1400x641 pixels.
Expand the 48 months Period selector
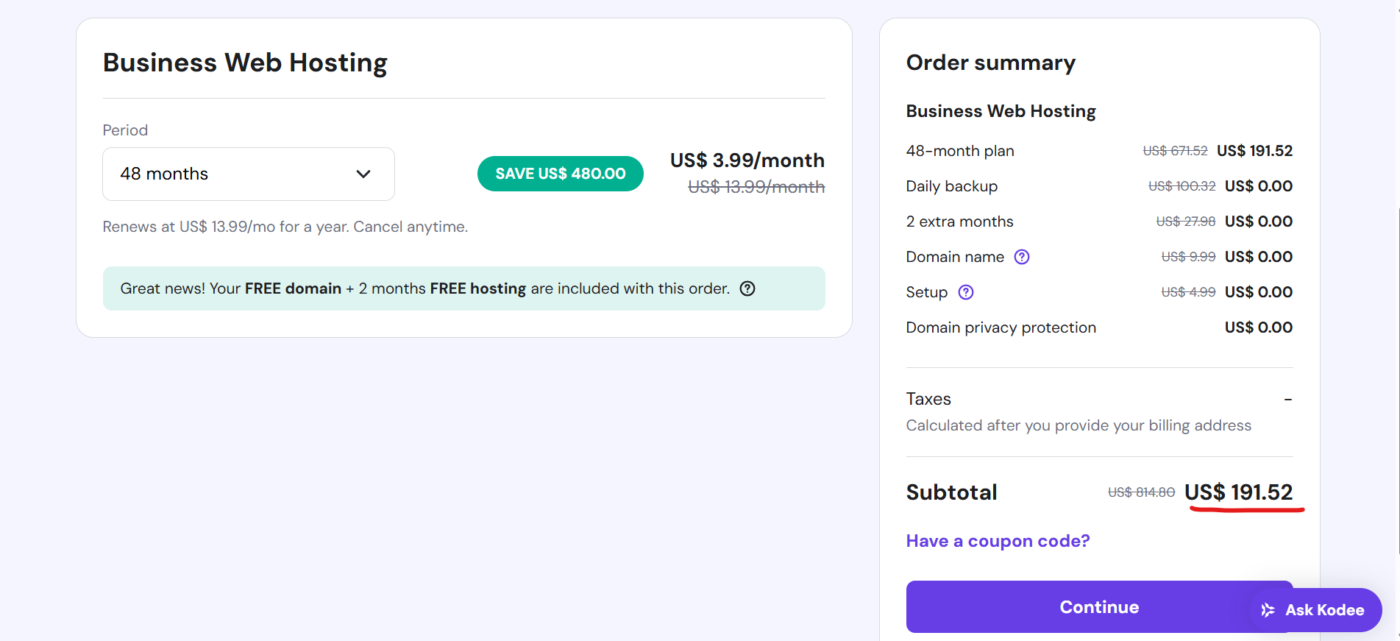248,173
